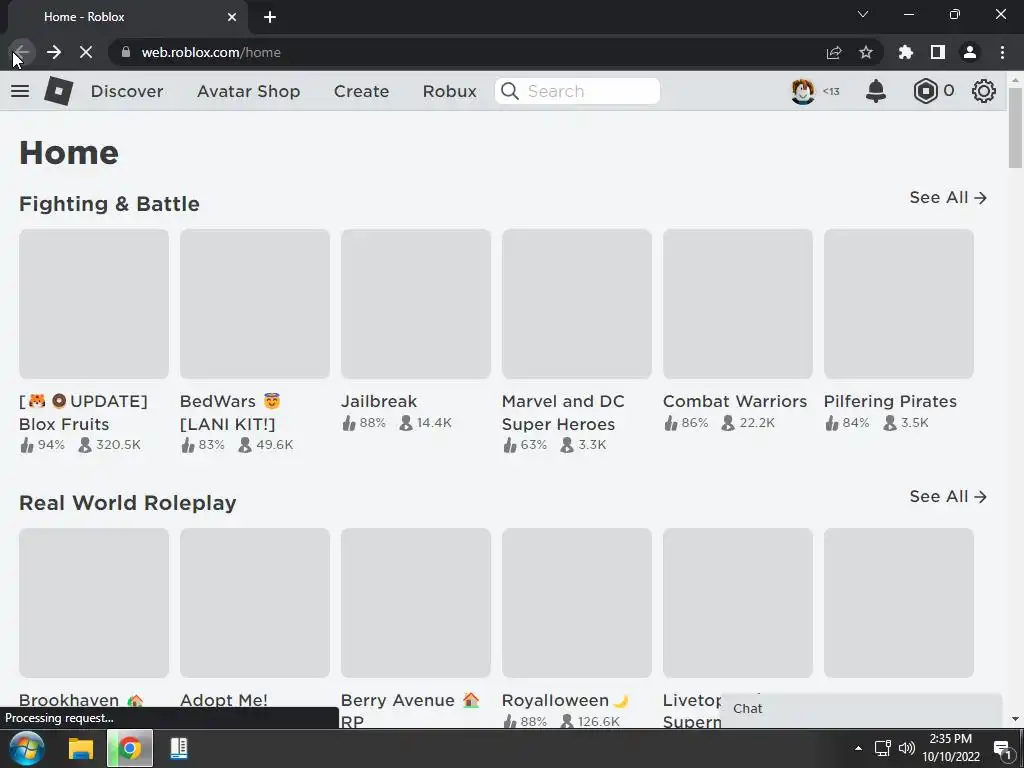Click the scrollbar down arrow
The width and height of the screenshot is (1024, 768).
1015,719
